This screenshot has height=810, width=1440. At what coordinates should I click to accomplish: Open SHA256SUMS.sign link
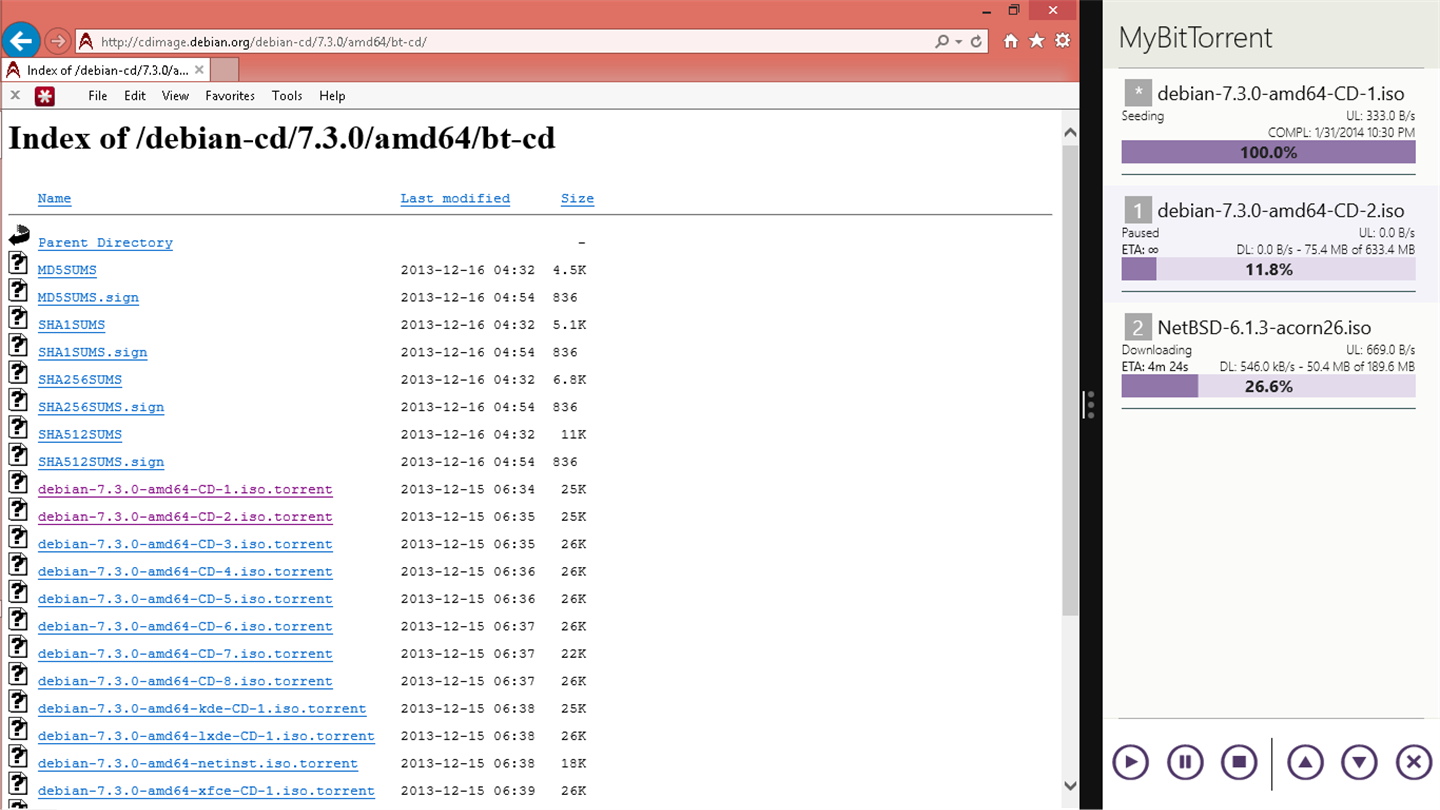click(x=101, y=408)
